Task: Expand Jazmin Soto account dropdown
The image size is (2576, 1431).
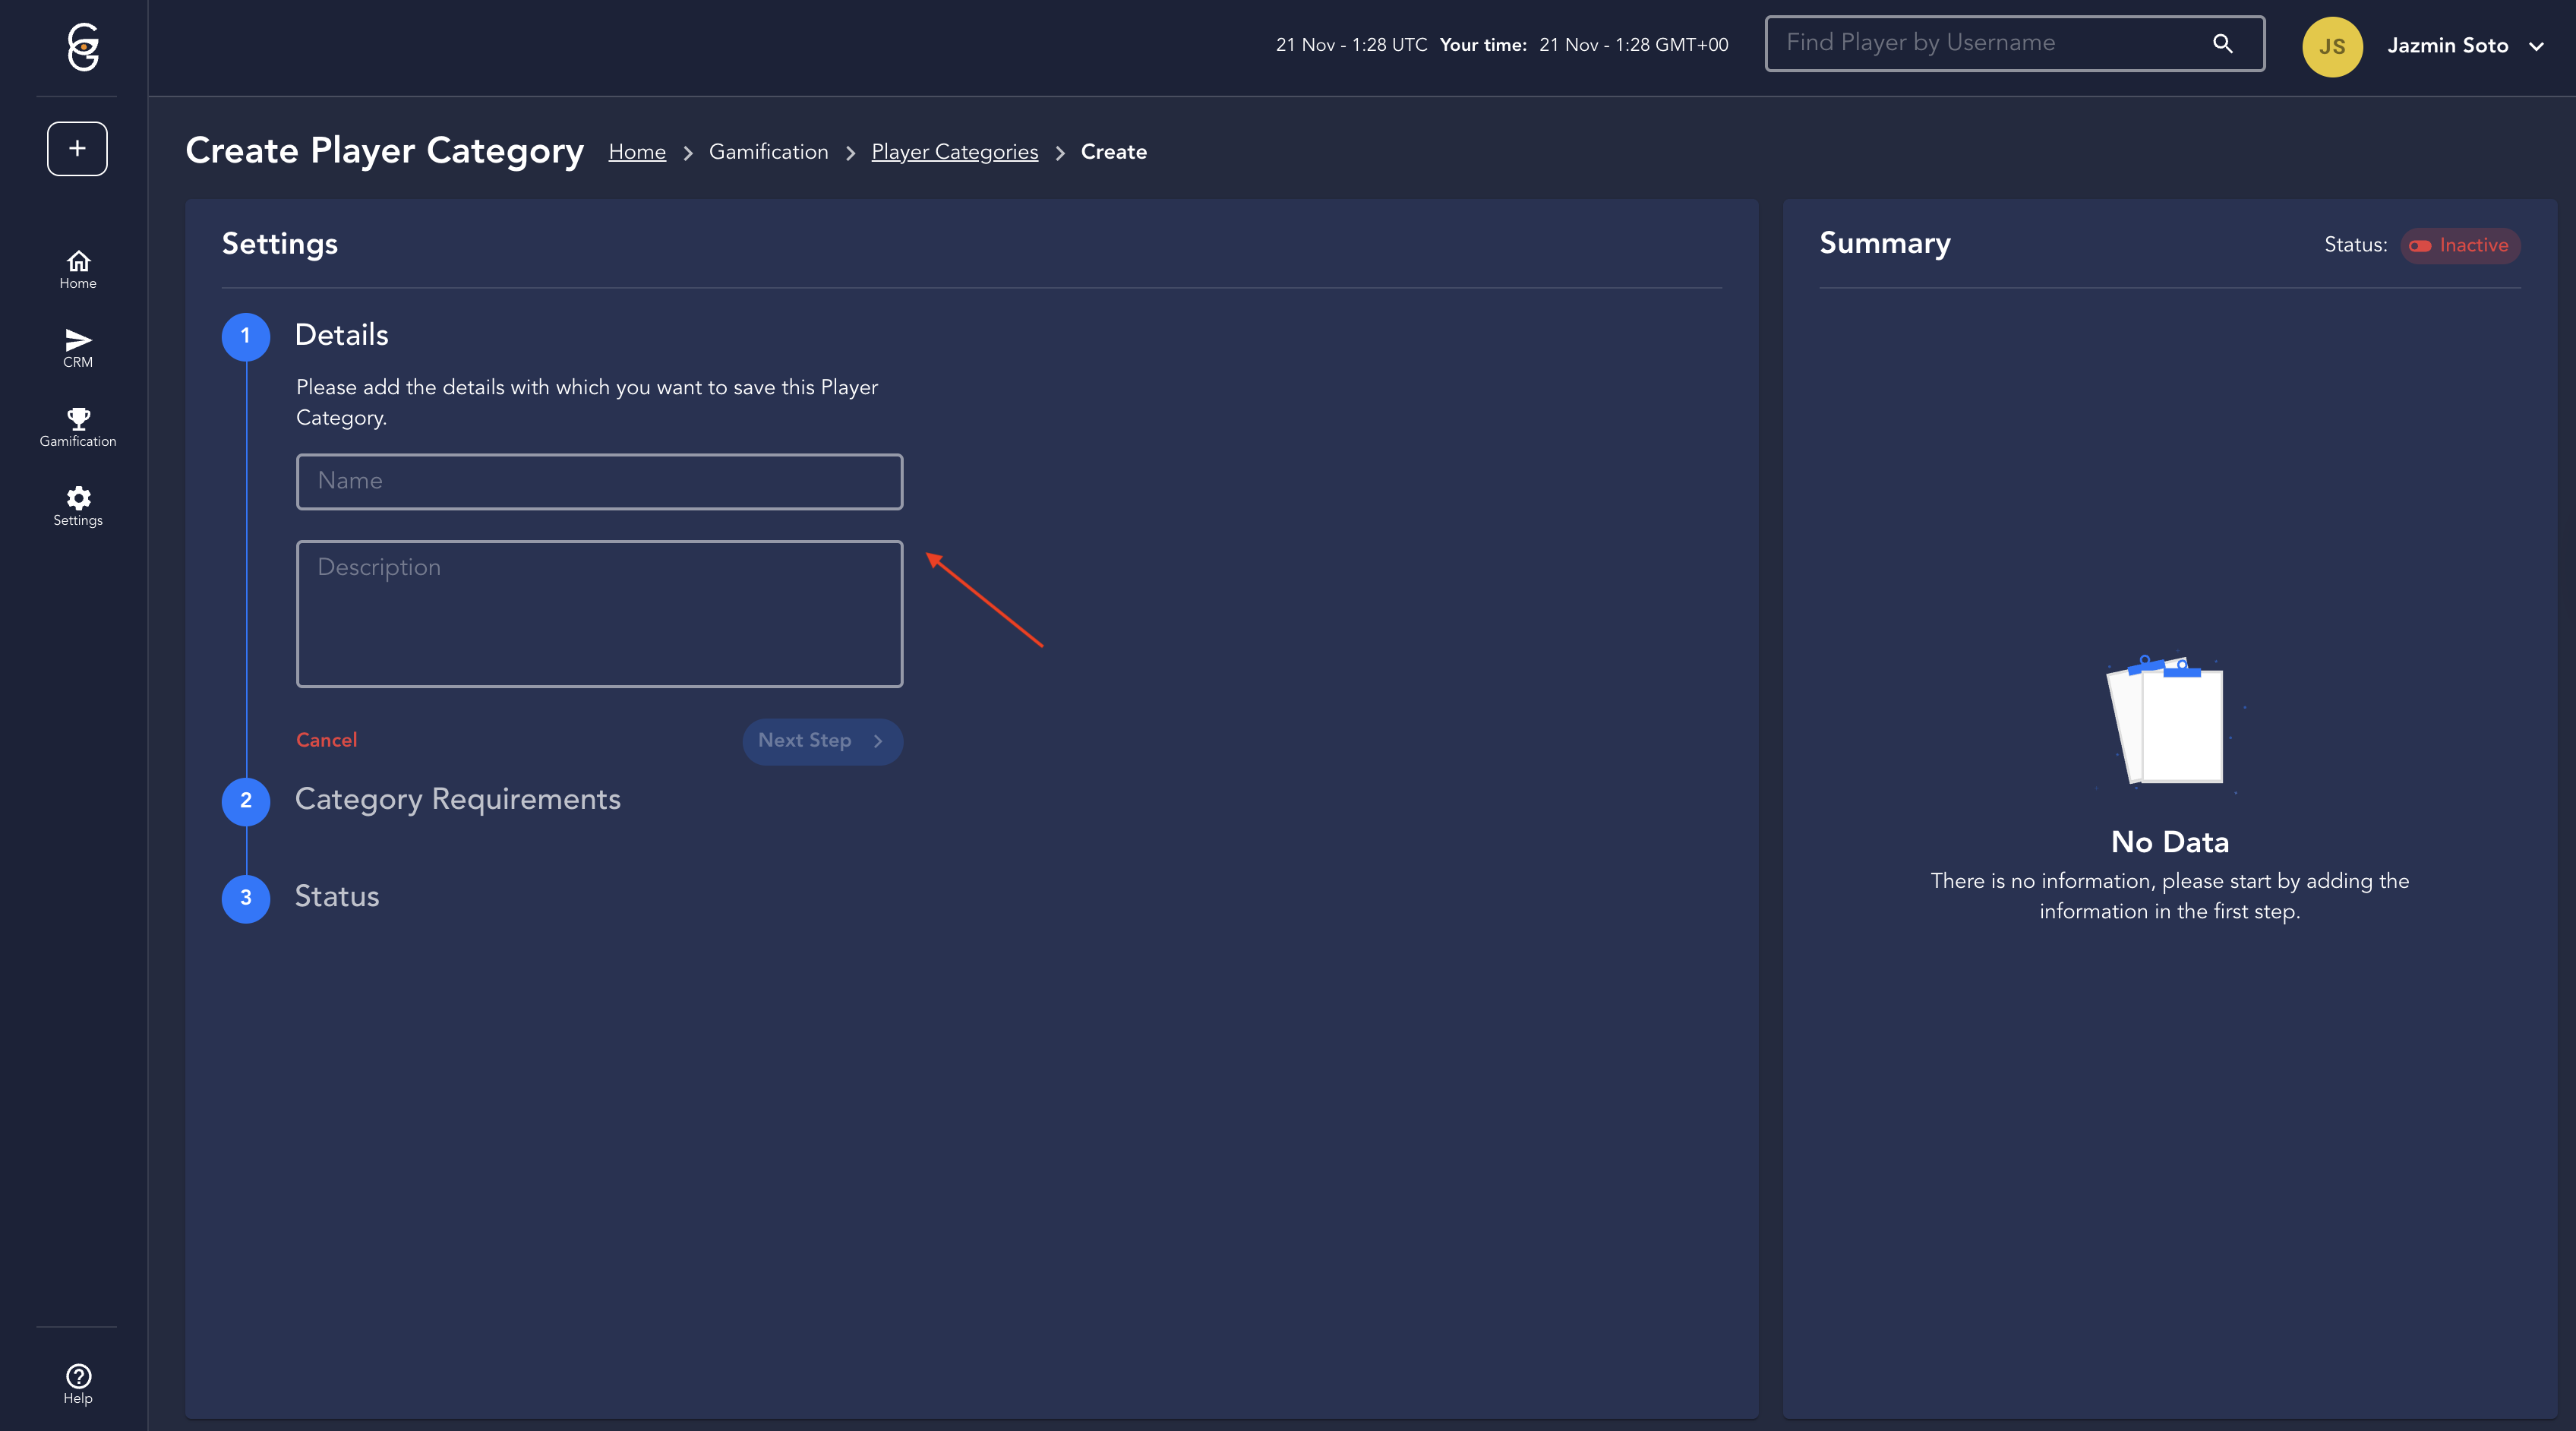Action: coord(2536,46)
